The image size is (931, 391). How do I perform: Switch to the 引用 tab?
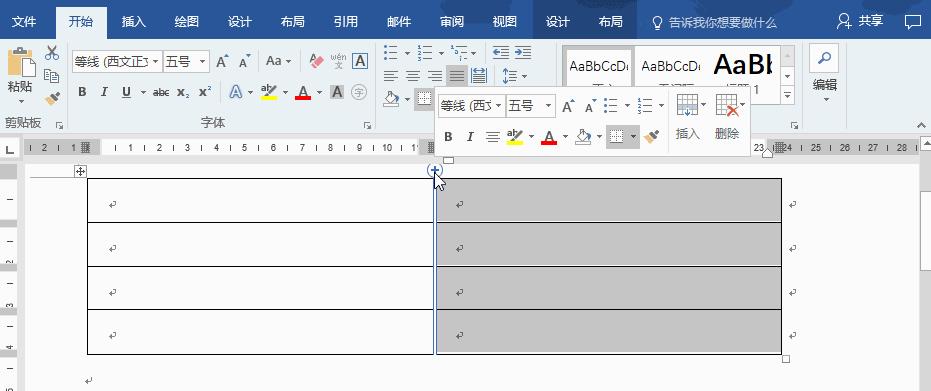[x=346, y=22]
